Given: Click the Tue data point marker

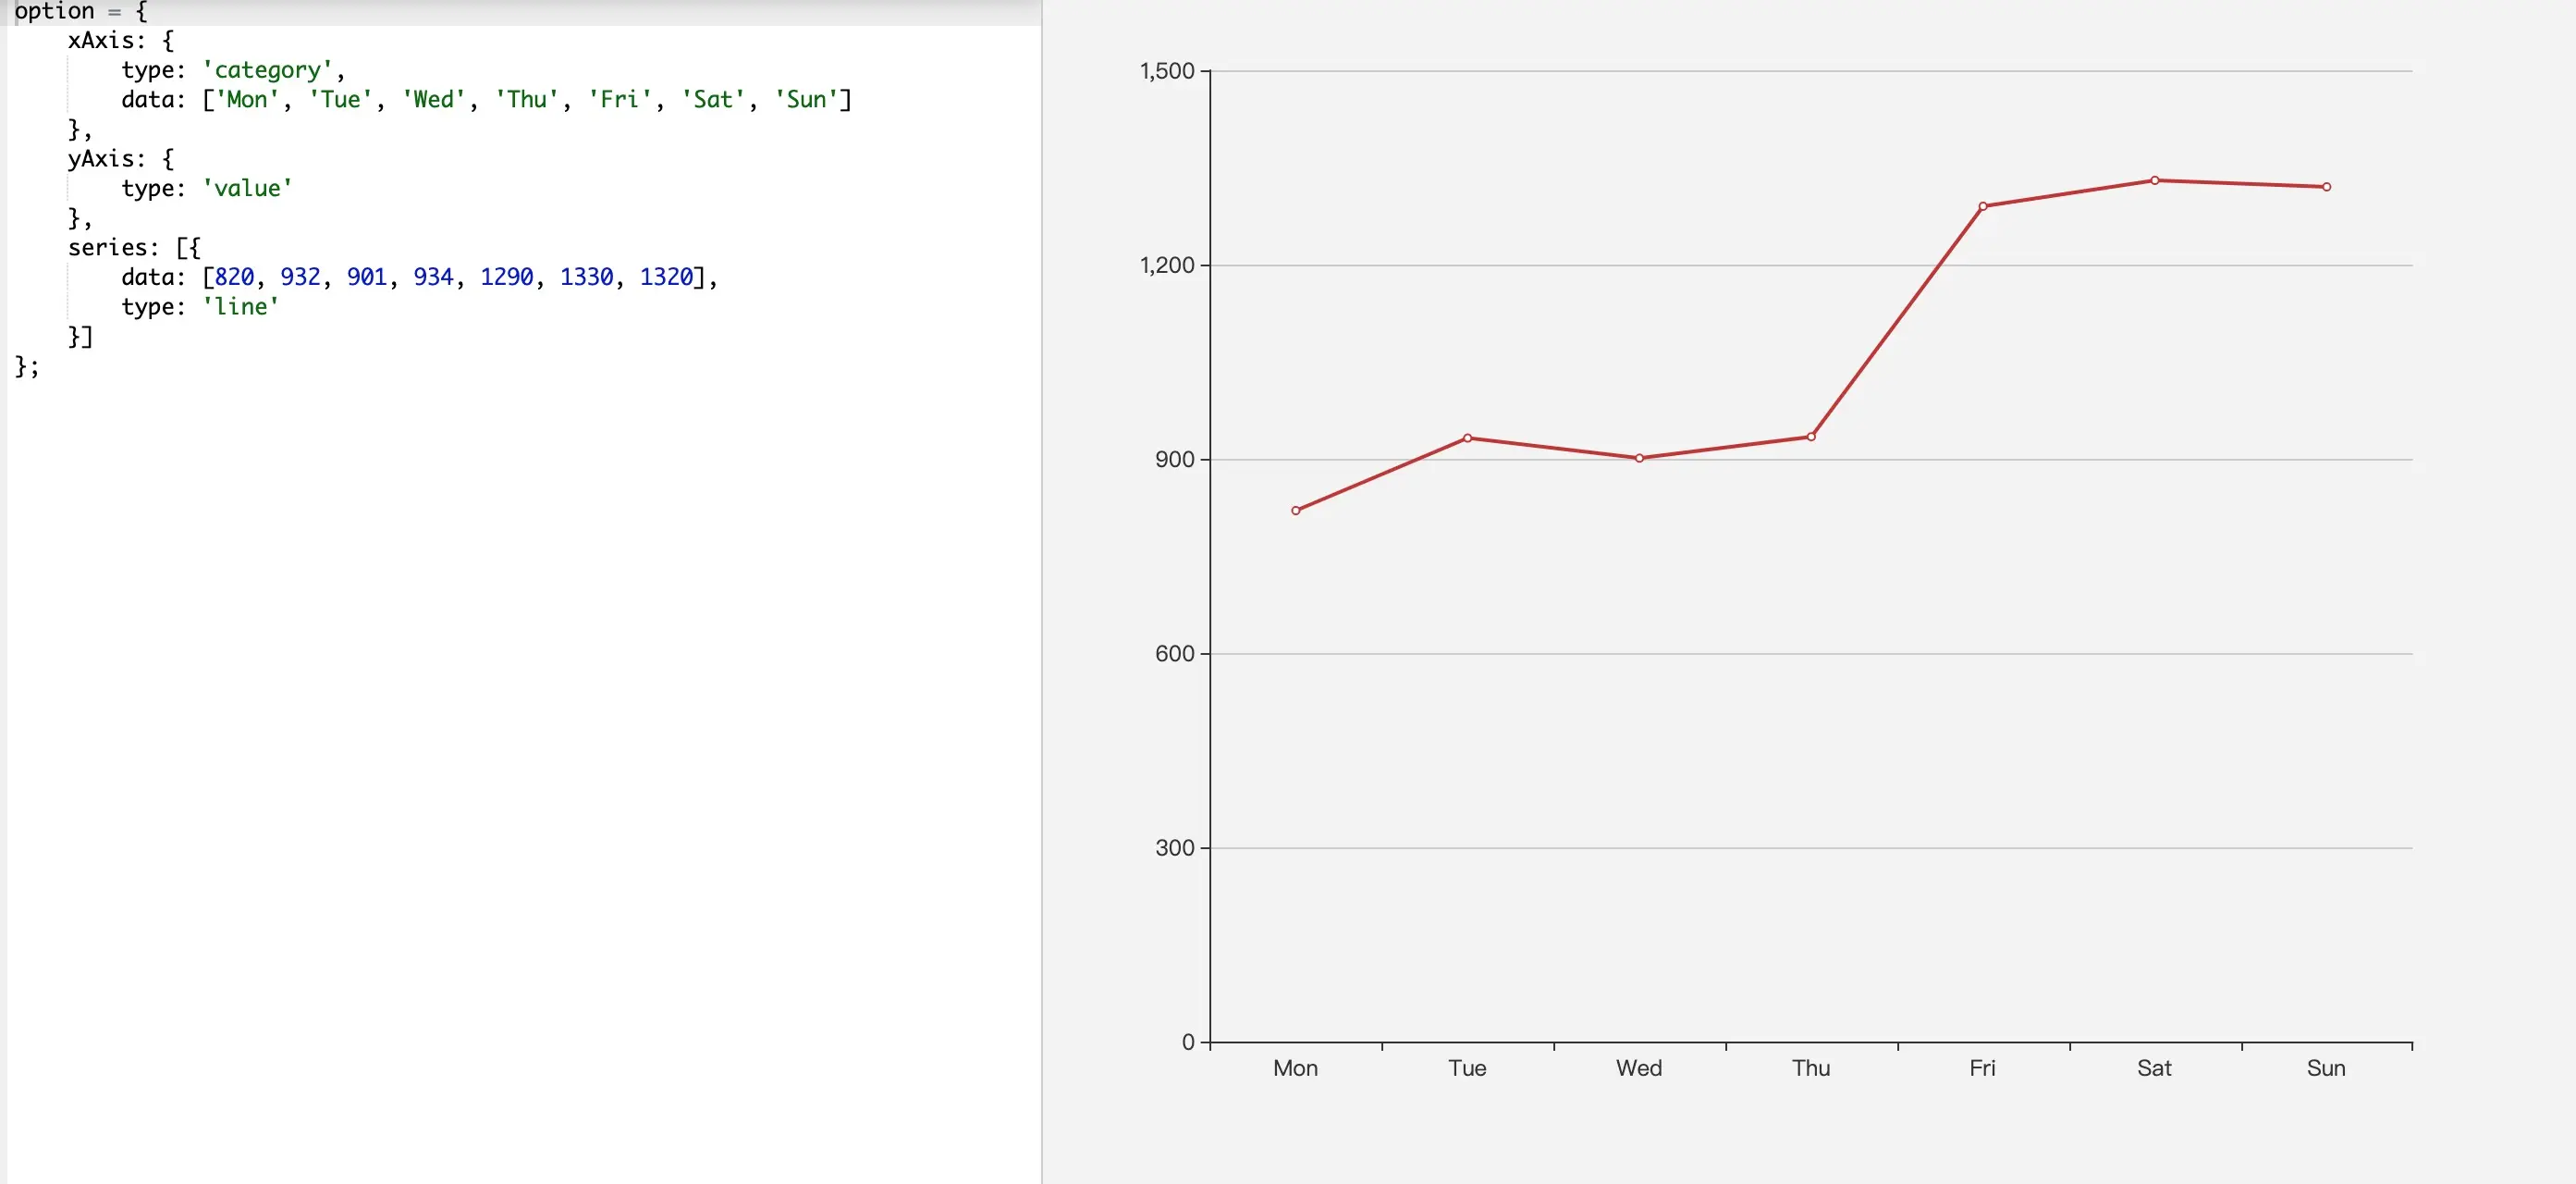Looking at the screenshot, I should [x=1467, y=438].
